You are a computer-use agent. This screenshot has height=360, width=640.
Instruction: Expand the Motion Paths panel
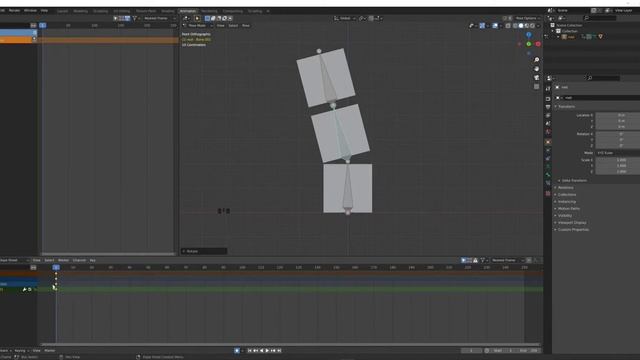point(569,209)
